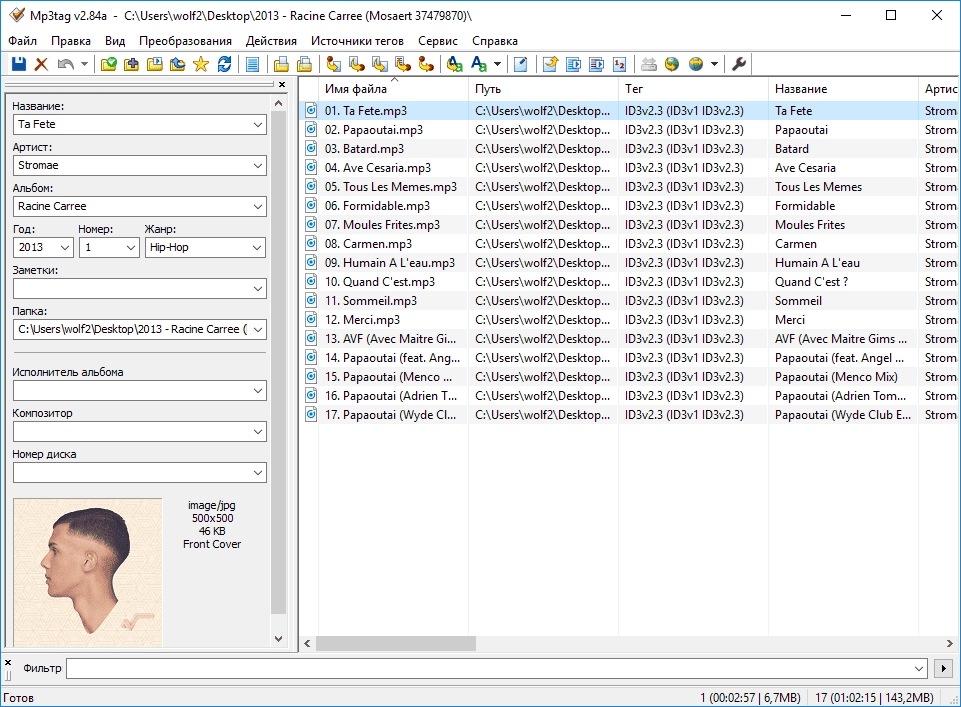The height and width of the screenshot is (707, 961).
Task: Click the file icon of 12. Merci.mp3
Action: tap(311, 319)
